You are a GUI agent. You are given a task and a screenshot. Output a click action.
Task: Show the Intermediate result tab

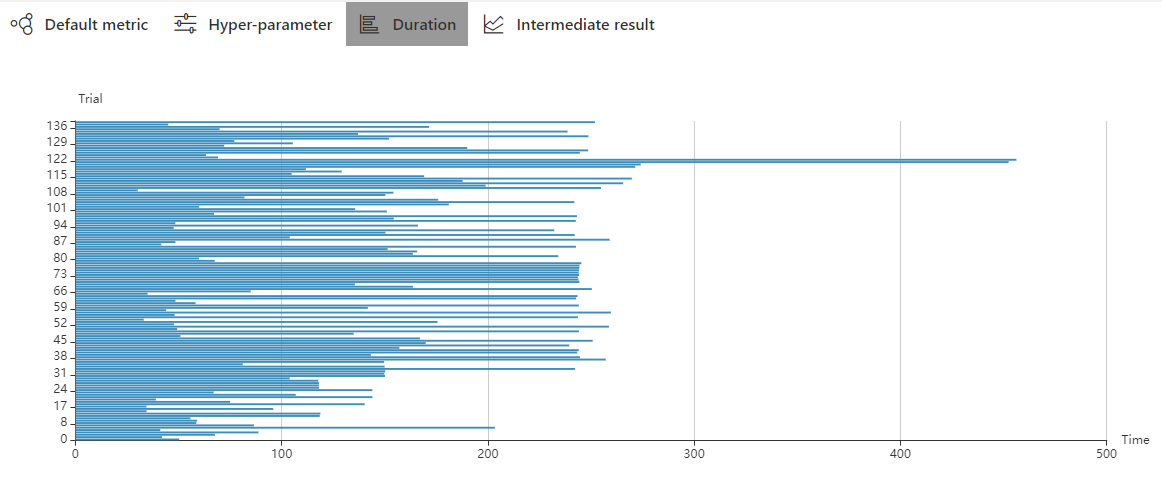click(585, 24)
